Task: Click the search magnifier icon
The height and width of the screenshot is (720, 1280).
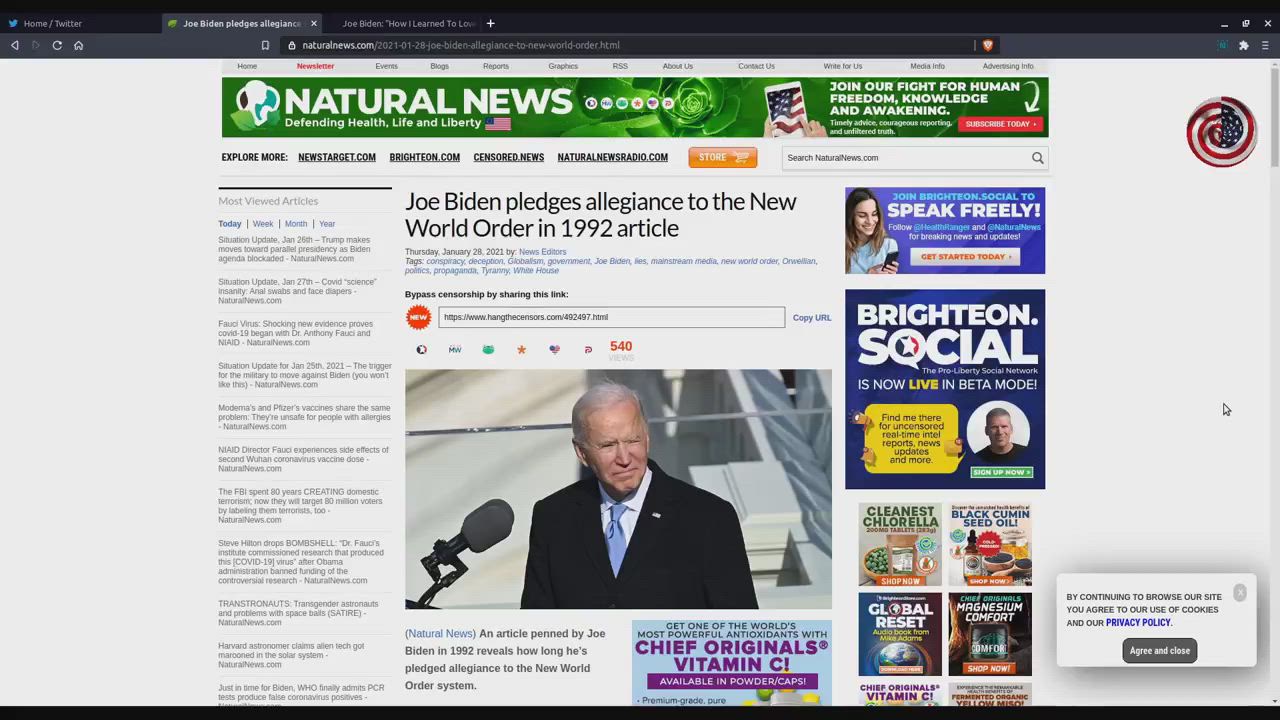Action: coord(1037,158)
